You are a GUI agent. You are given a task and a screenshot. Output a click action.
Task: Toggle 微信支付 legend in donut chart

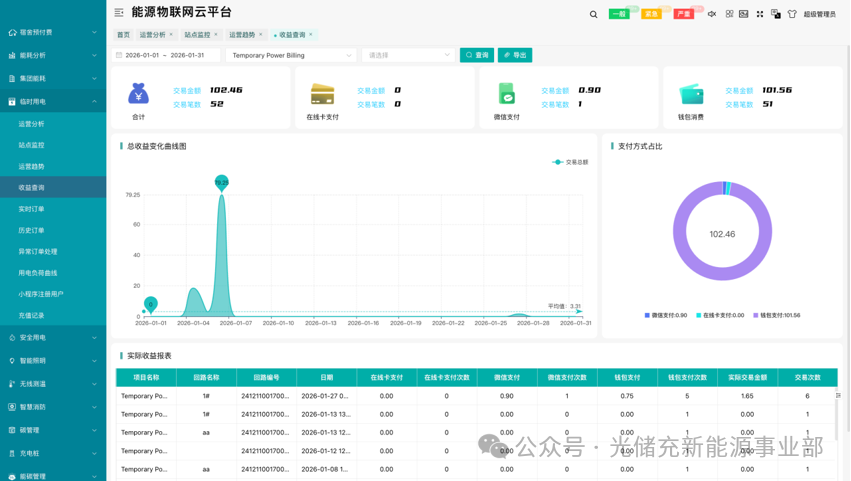pyautogui.click(x=666, y=315)
